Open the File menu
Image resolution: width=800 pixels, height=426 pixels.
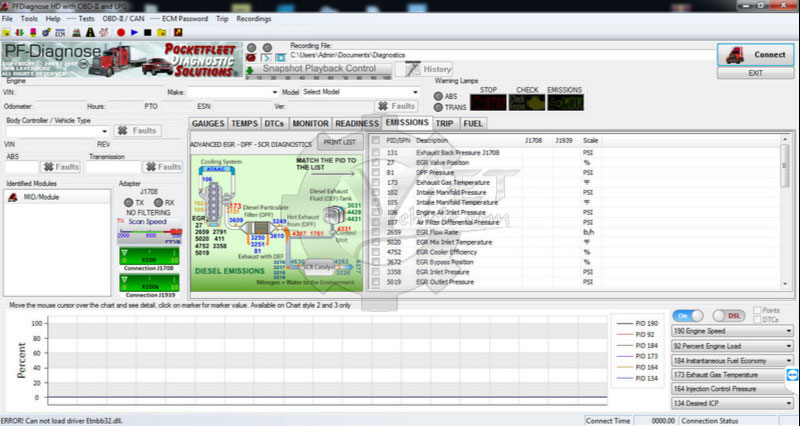click(7, 18)
